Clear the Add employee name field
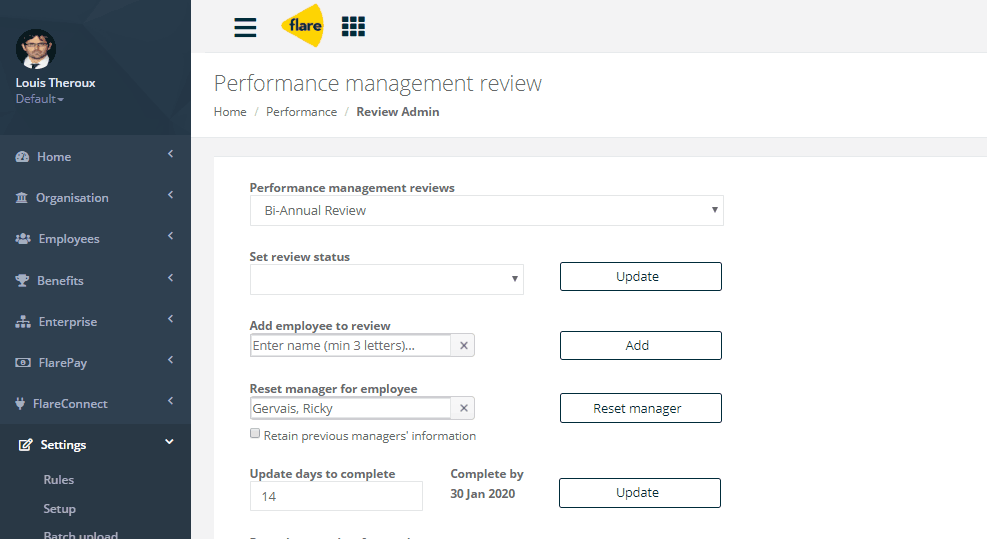Viewport: 987px width, 539px height. click(x=463, y=345)
